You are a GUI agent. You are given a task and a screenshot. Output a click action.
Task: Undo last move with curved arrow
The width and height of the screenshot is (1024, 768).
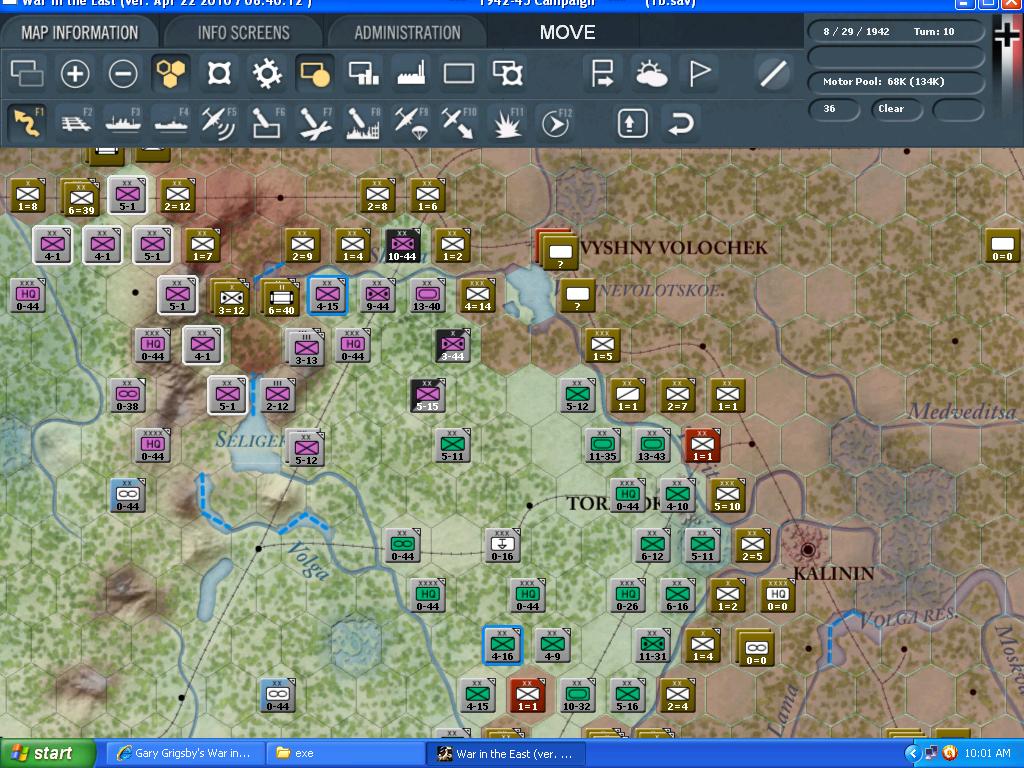(x=680, y=123)
